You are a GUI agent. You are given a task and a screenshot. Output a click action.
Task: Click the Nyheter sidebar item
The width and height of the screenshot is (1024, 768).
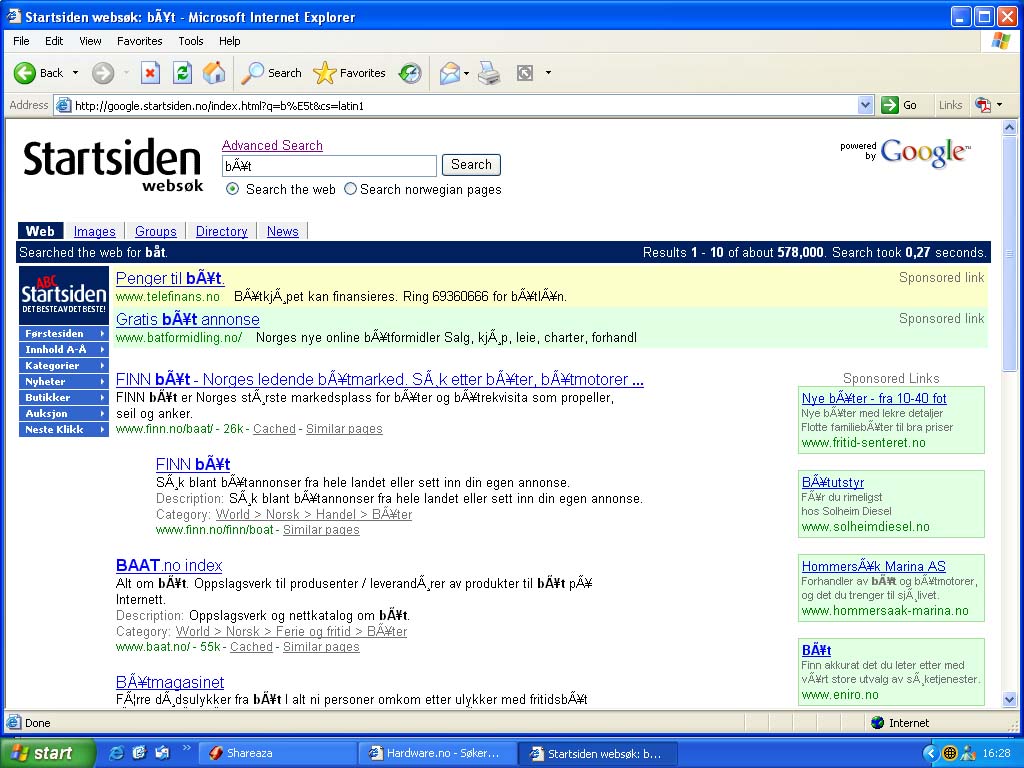(x=63, y=381)
